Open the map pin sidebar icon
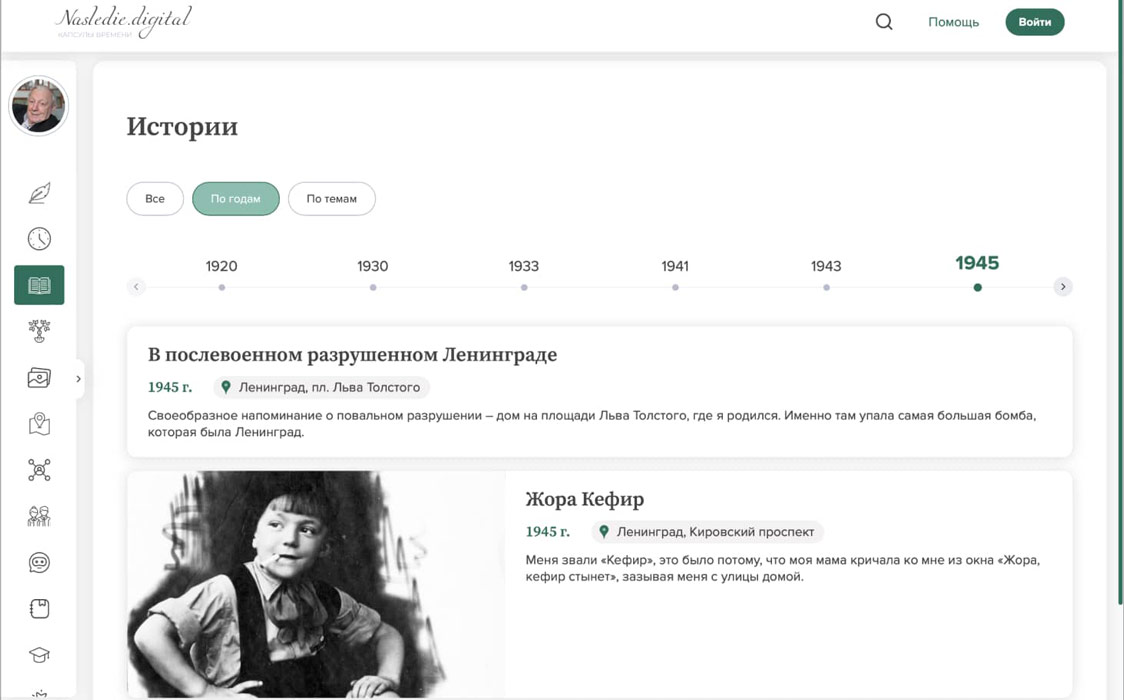 point(39,423)
